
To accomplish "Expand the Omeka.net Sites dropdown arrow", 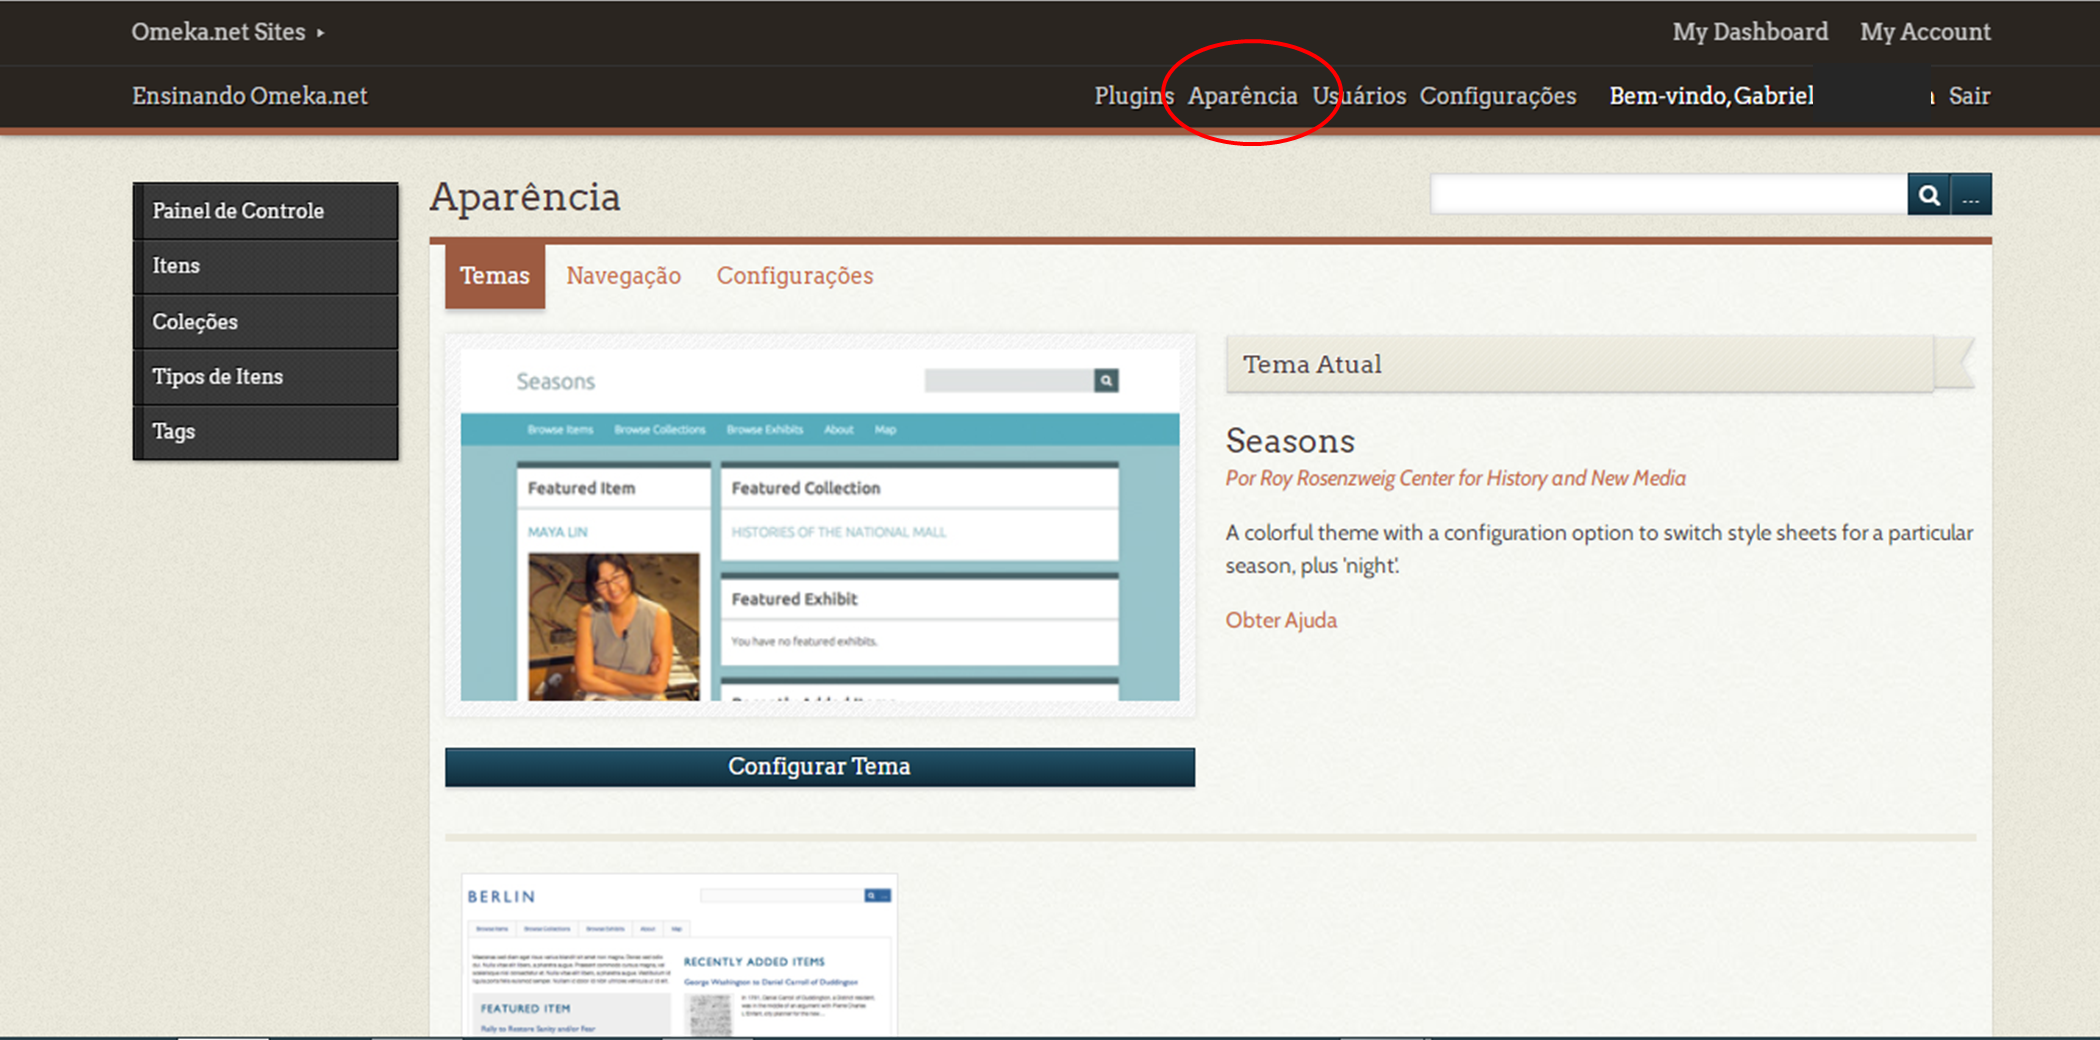I will [x=320, y=31].
